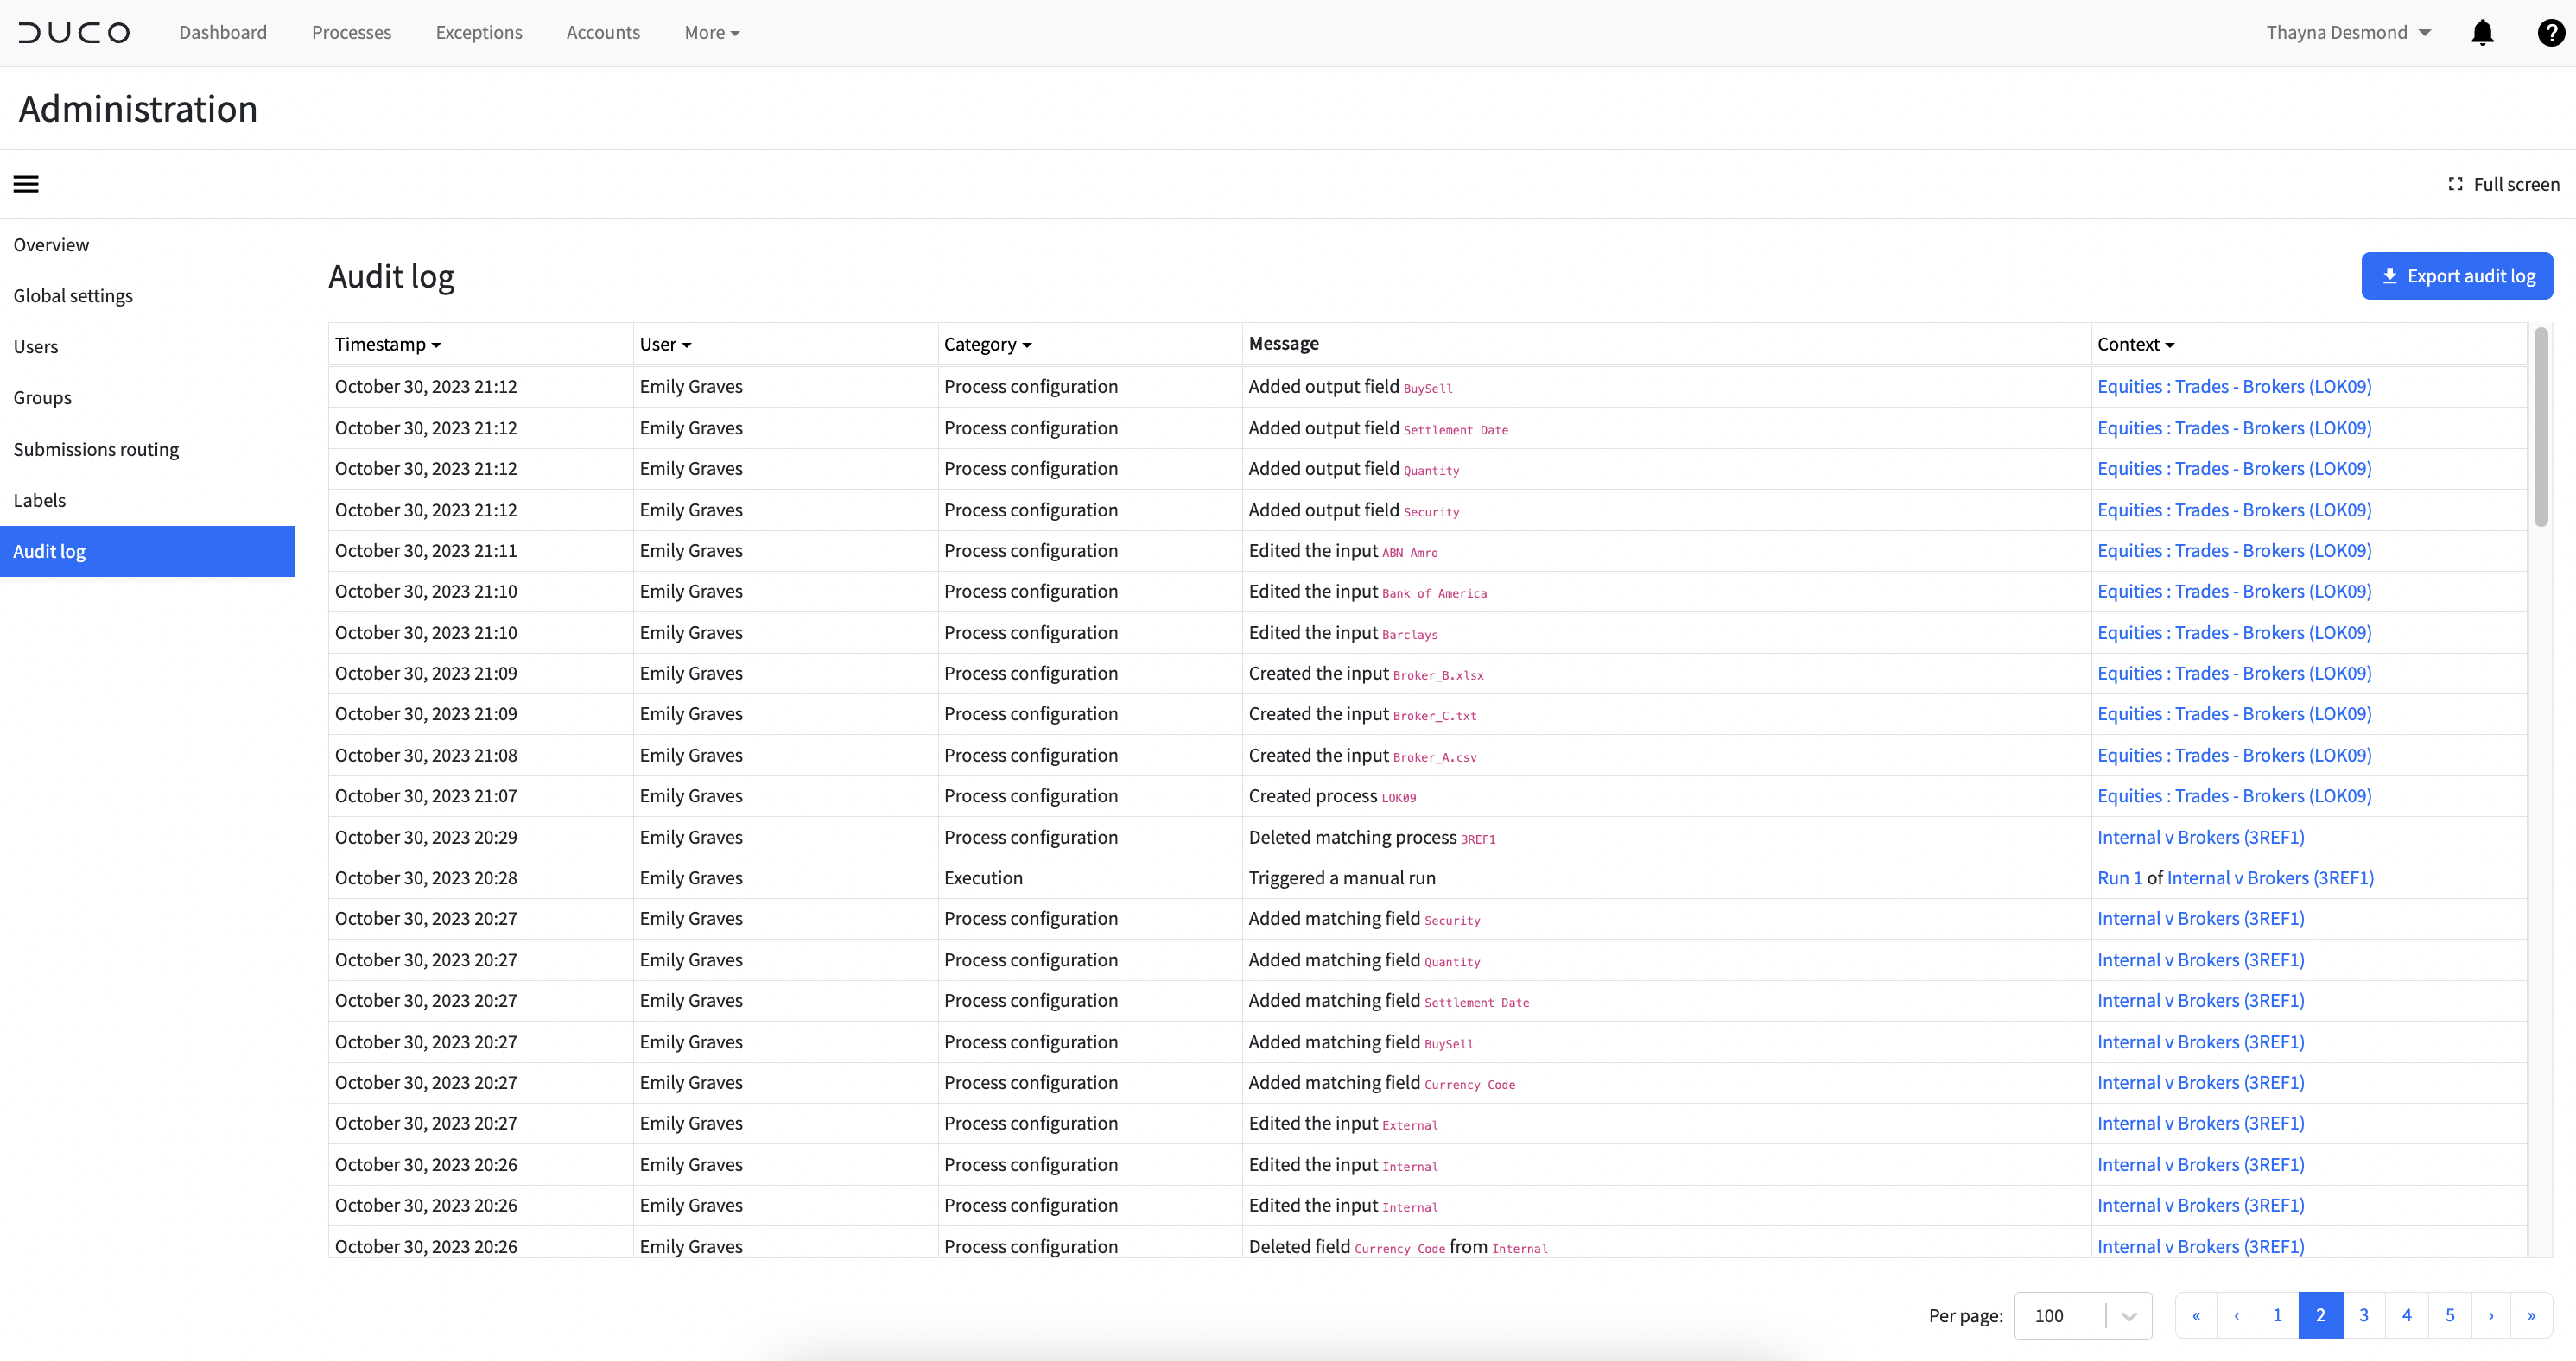Image resolution: width=2576 pixels, height=1361 pixels.
Task: Sort by Timestamp column header
Action: [388, 344]
